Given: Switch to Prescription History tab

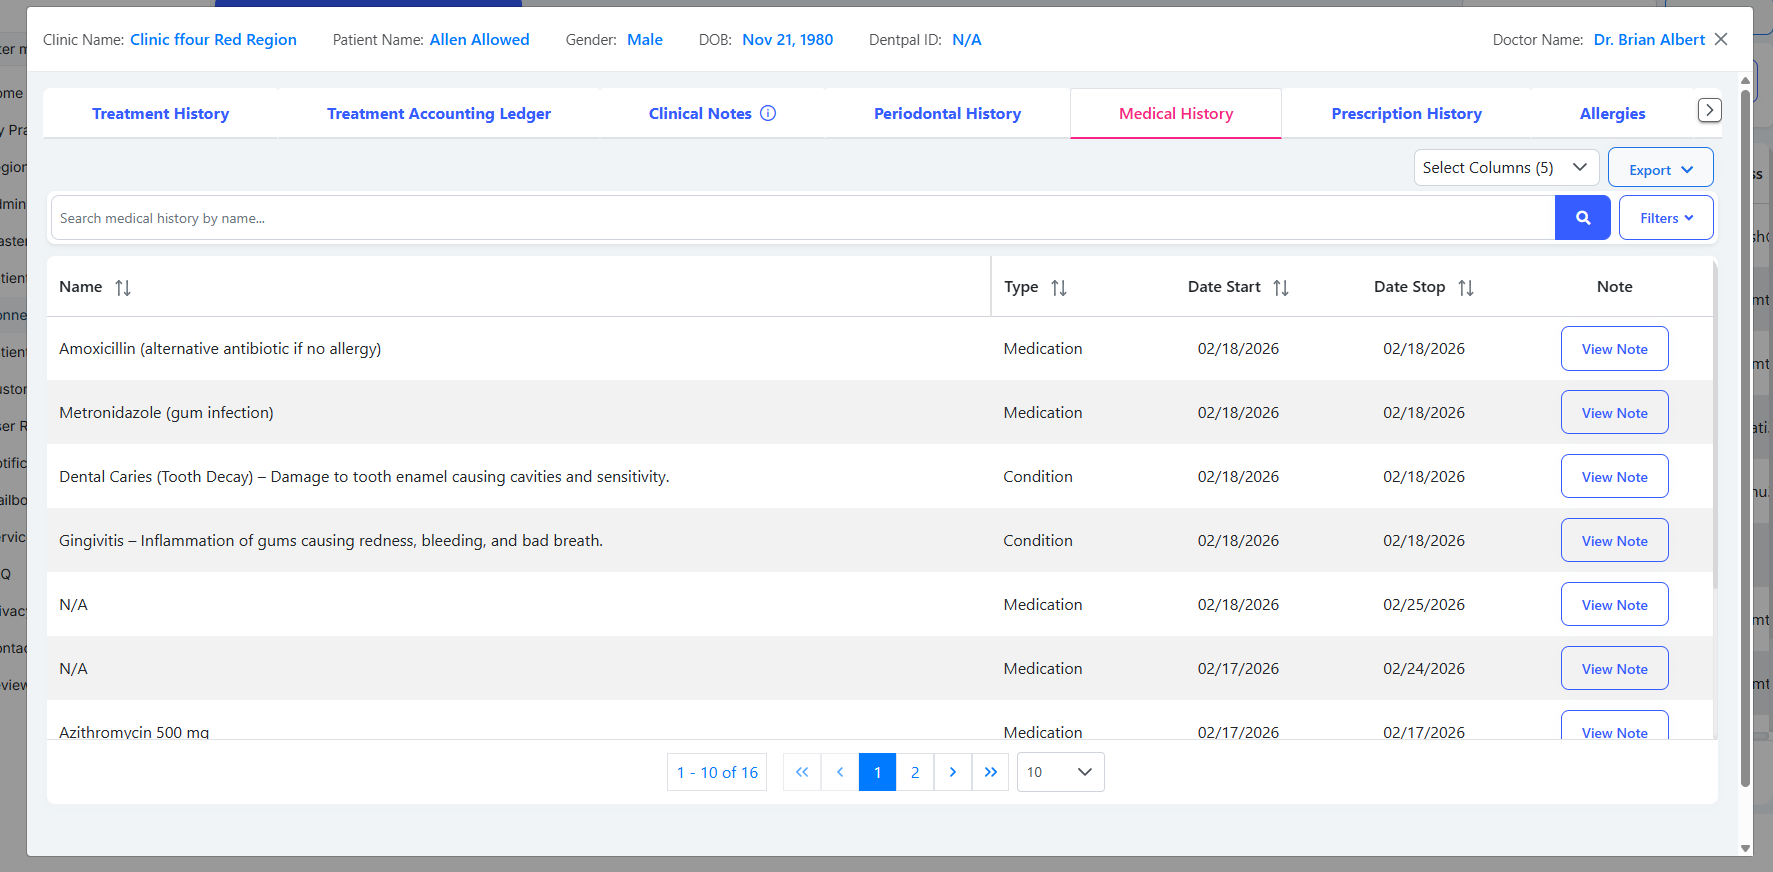Looking at the screenshot, I should [x=1406, y=114].
